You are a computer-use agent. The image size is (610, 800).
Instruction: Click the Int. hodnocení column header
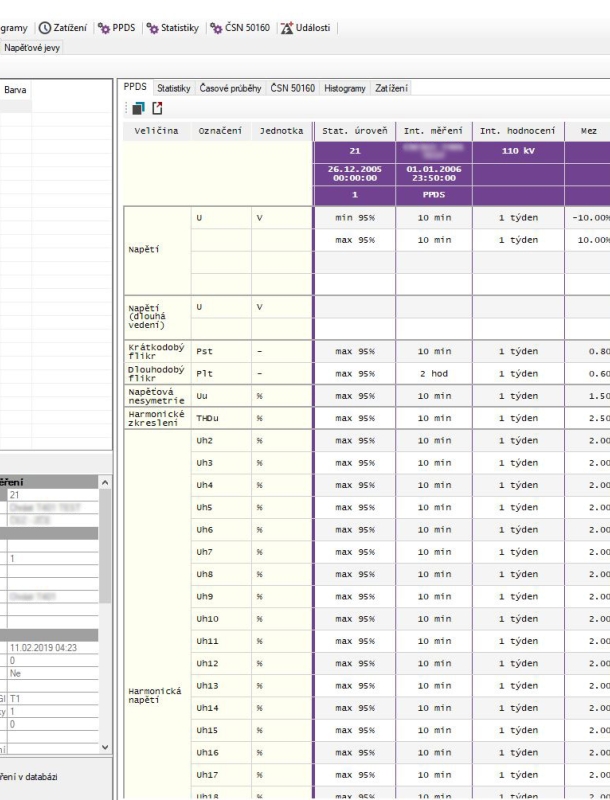(x=518, y=131)
